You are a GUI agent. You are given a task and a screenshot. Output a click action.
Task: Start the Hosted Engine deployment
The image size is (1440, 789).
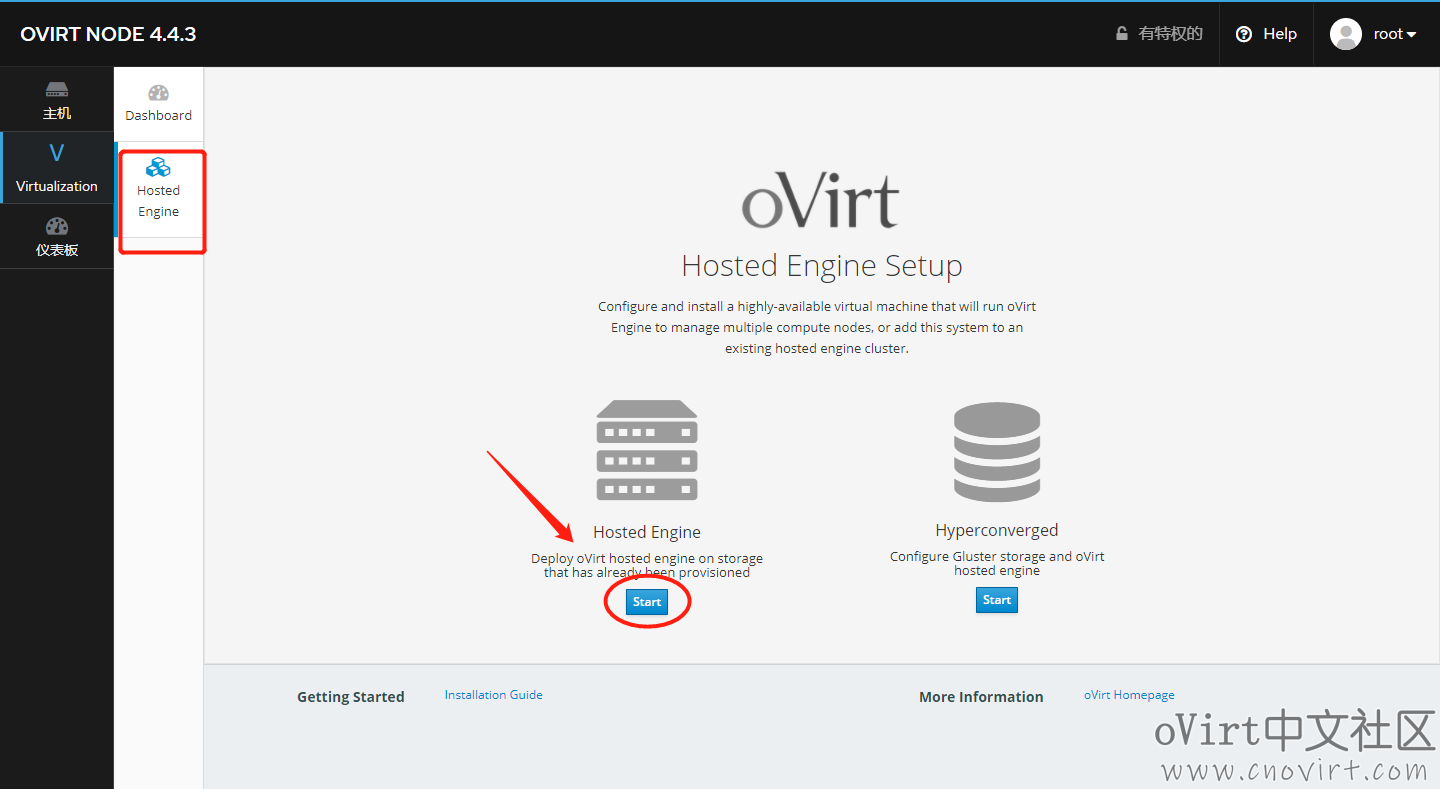click(x=647, y=602)
